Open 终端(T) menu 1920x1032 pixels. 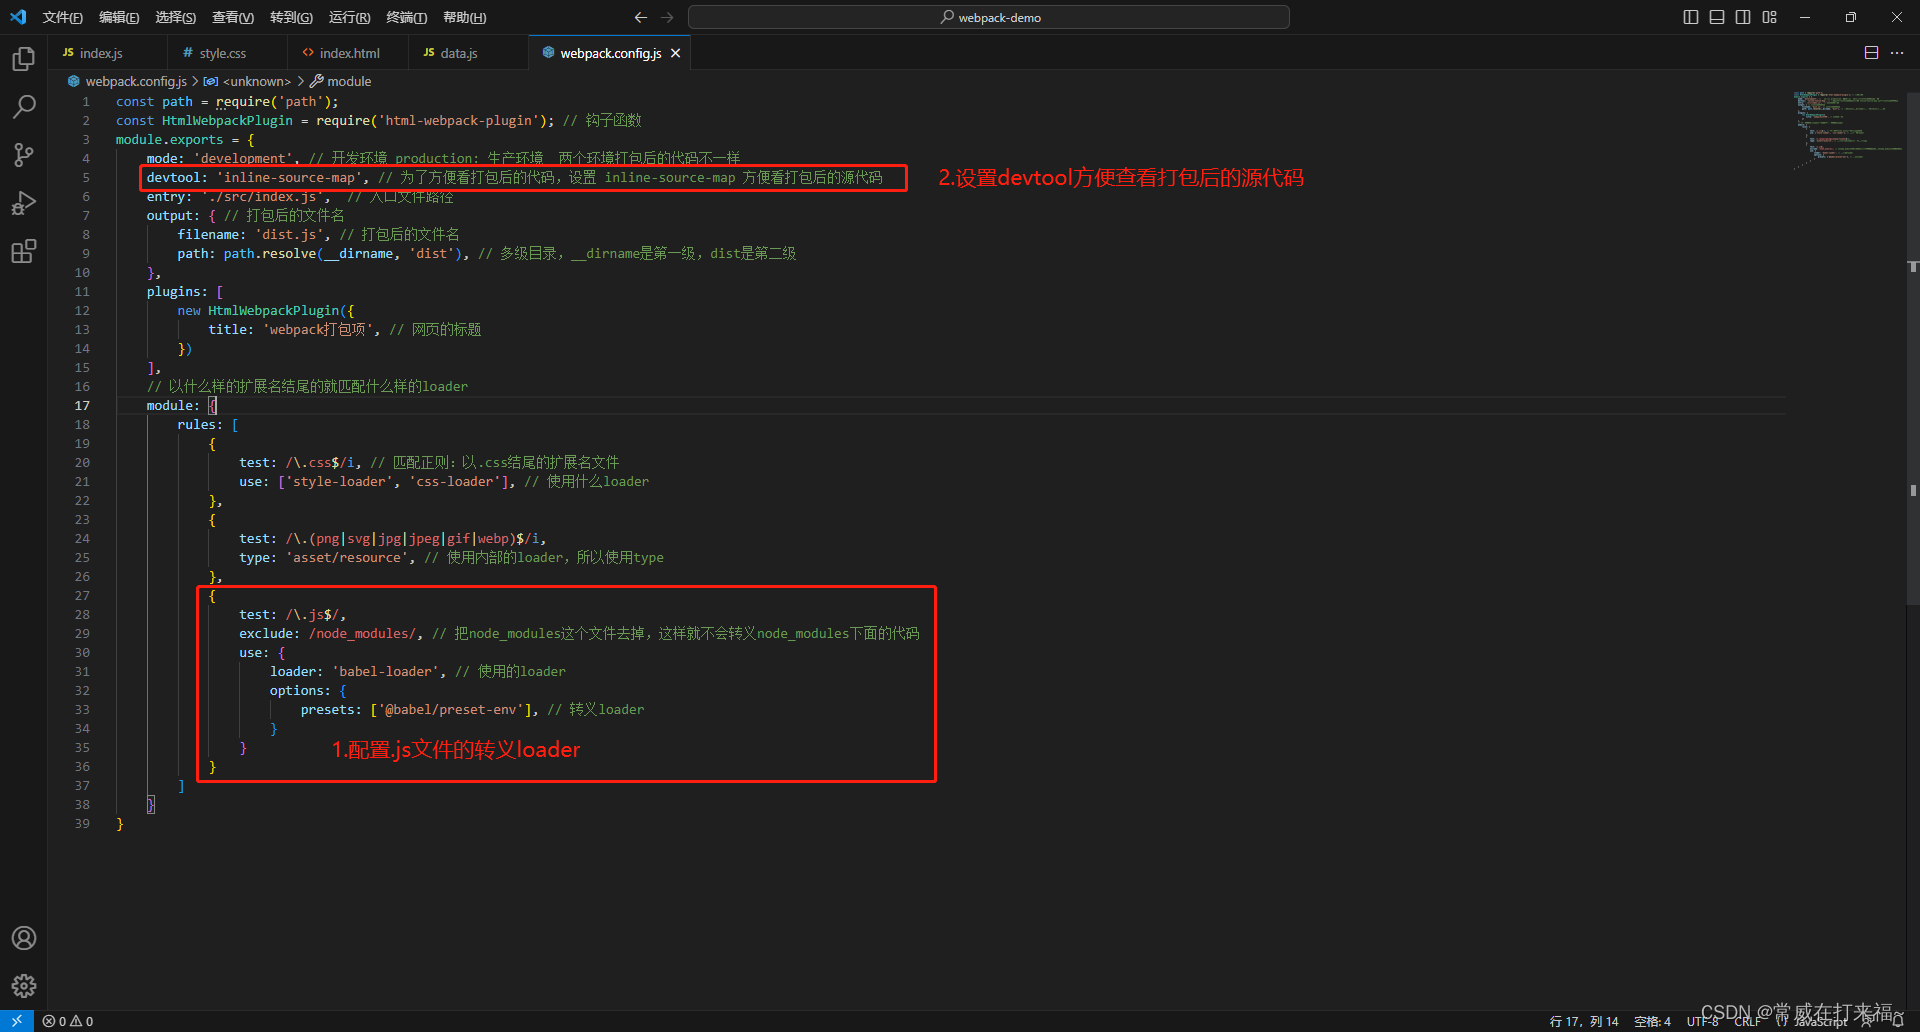coord(406,17)
